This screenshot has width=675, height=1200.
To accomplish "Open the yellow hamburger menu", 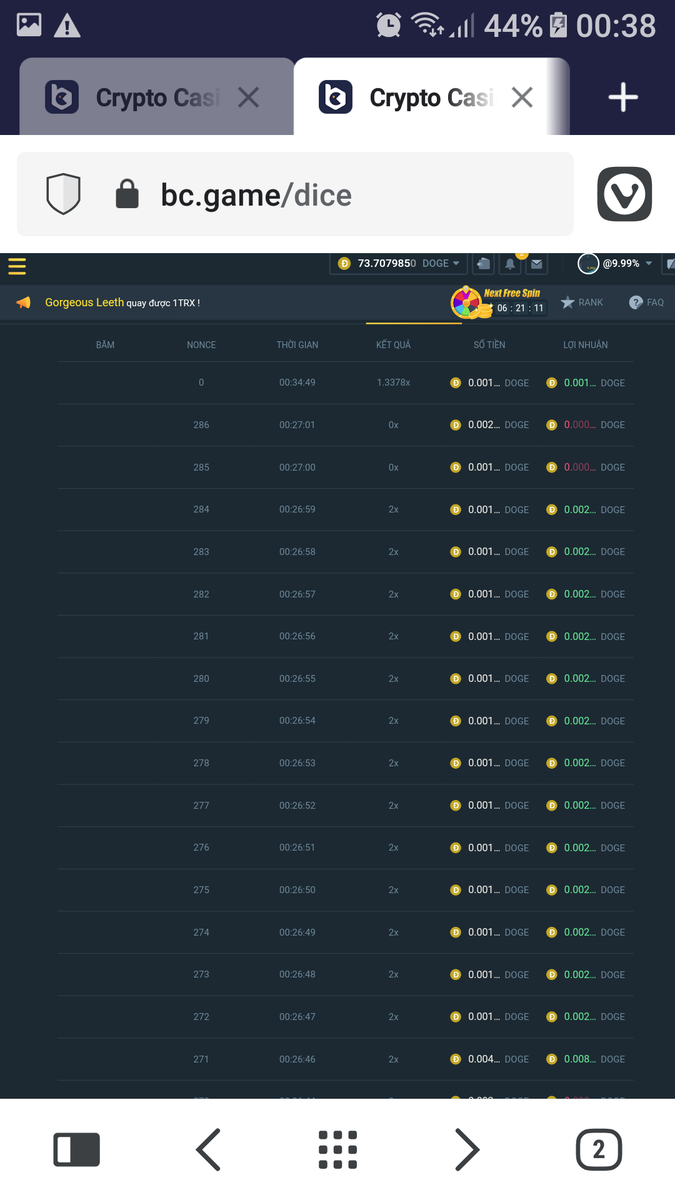I will 17,266.
